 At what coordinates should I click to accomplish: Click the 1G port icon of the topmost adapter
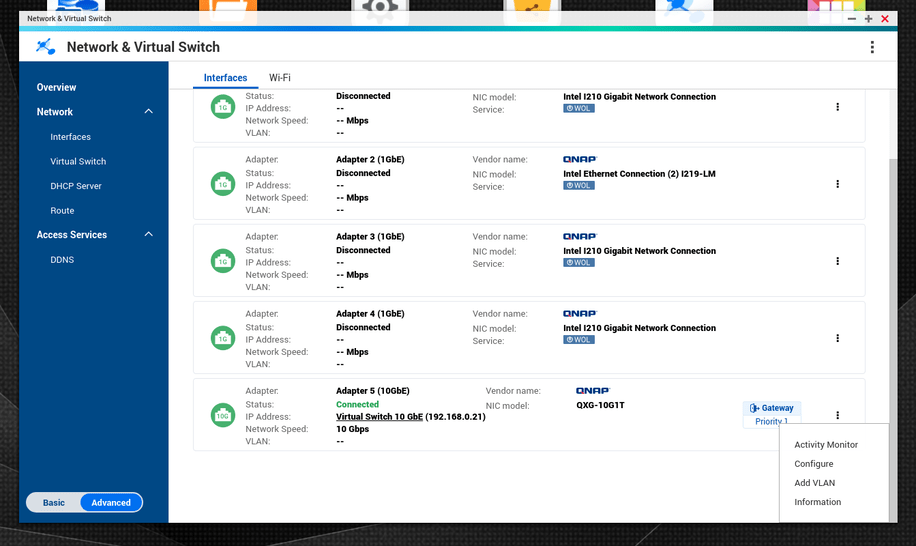[223, 107]
